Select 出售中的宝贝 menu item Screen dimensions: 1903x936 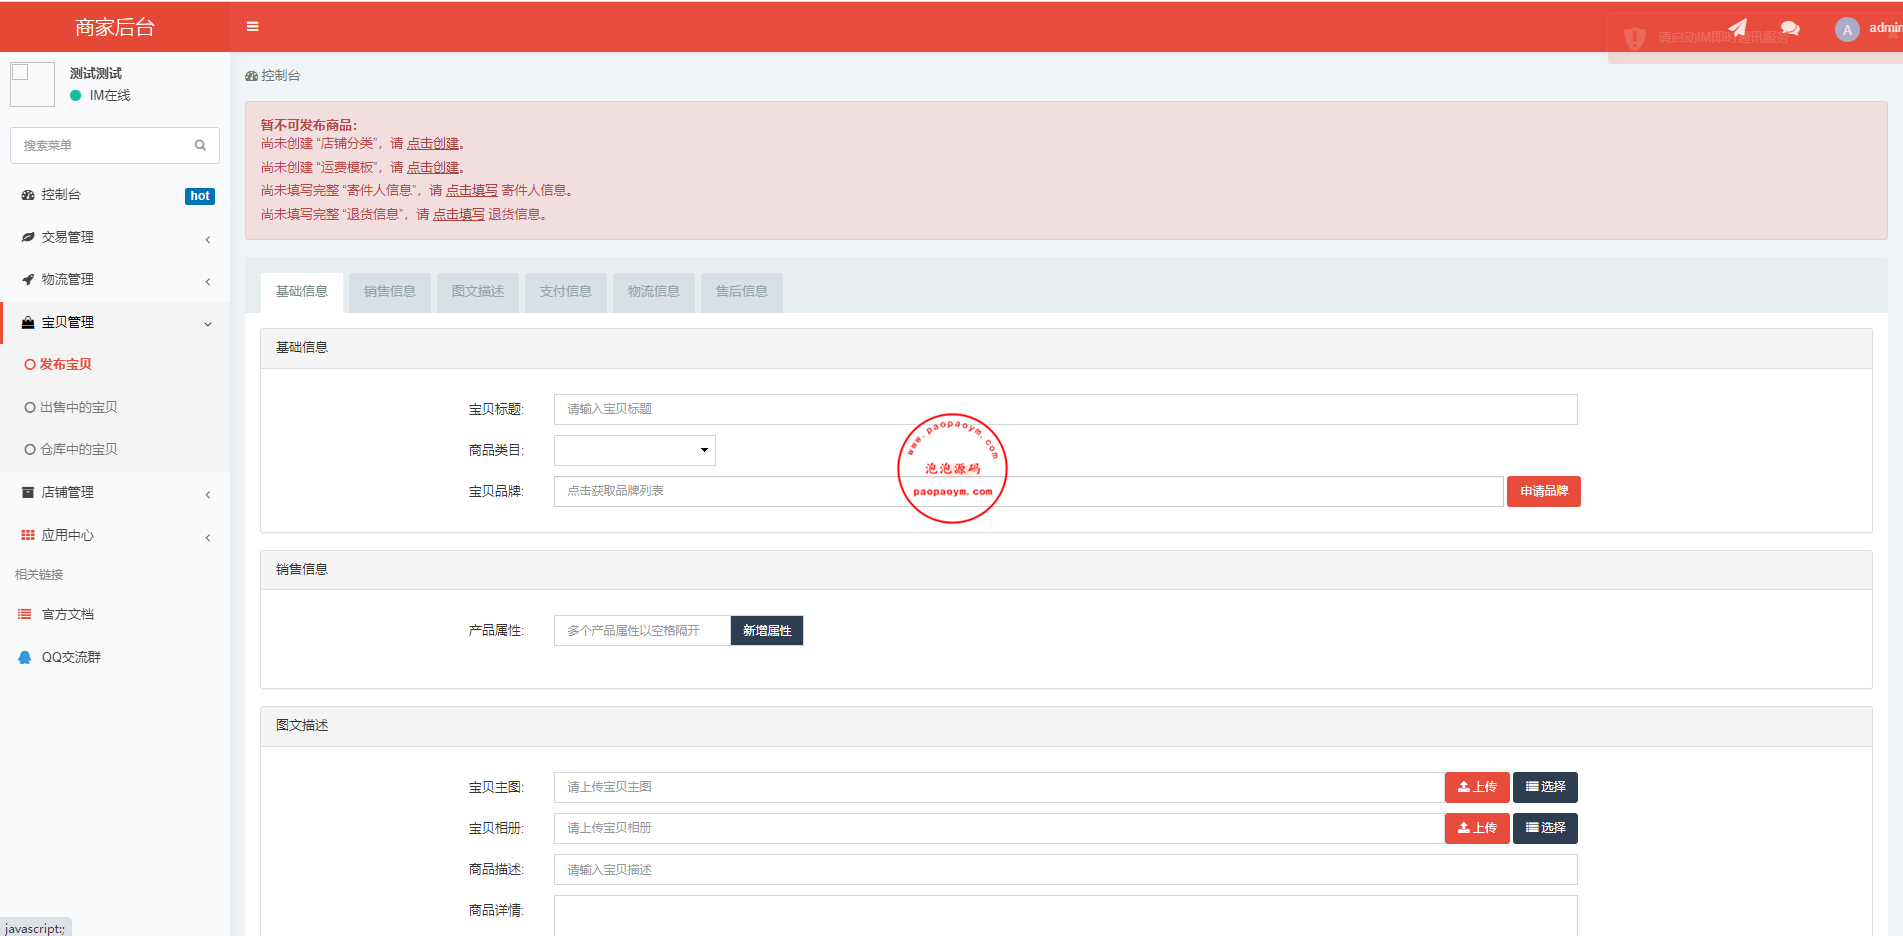click(x=78, y=407)
